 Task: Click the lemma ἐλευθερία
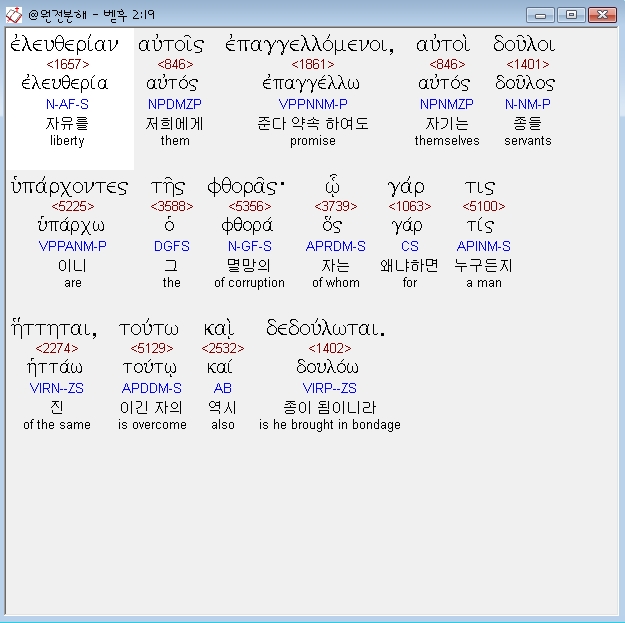coord(65,83)
